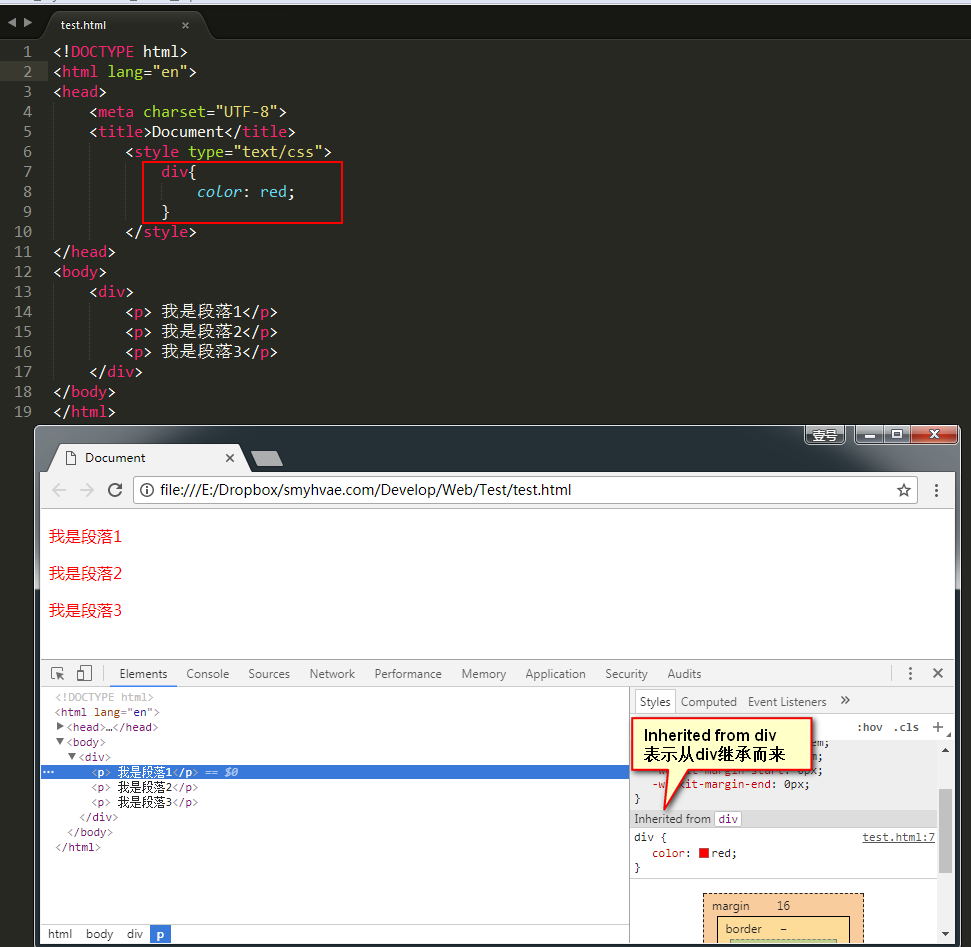Click the Sublime tab forward arrow
Screen dimensions: 971x947
(28, 23)
